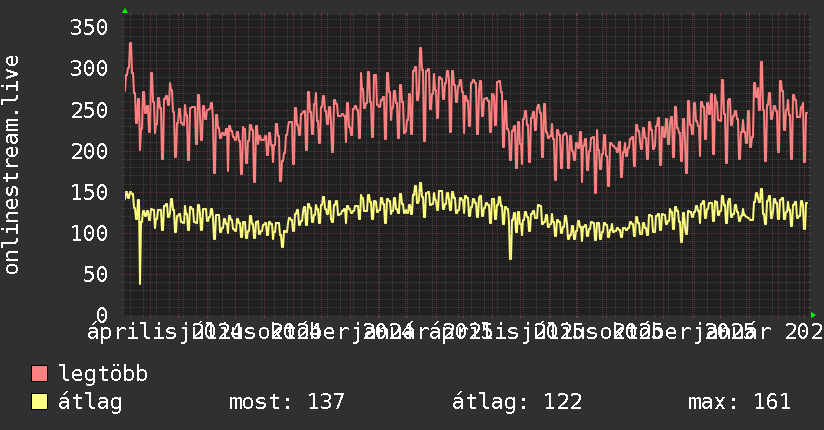Viewport: 824px width, 430px height.
Task: Click the 200 y-axis label
Action: (89, 151)
